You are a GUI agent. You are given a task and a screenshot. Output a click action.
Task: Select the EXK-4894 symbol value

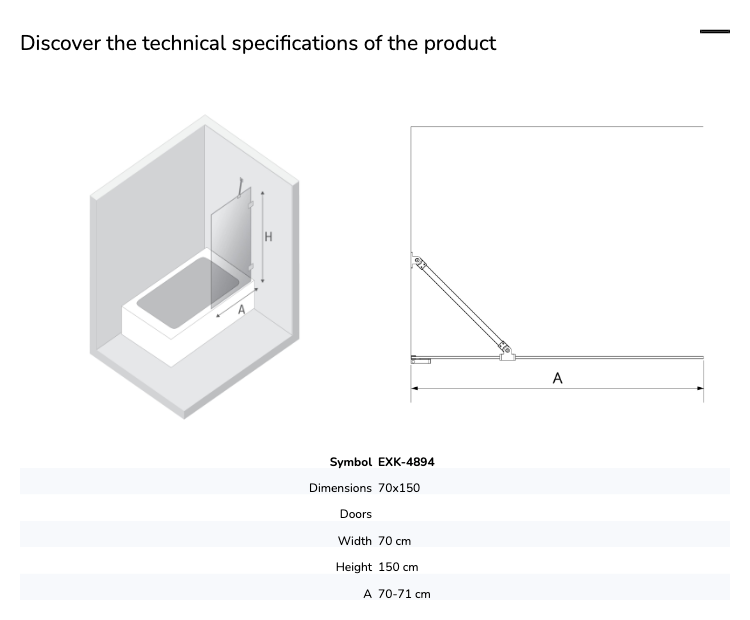click(x=406, y=462)
